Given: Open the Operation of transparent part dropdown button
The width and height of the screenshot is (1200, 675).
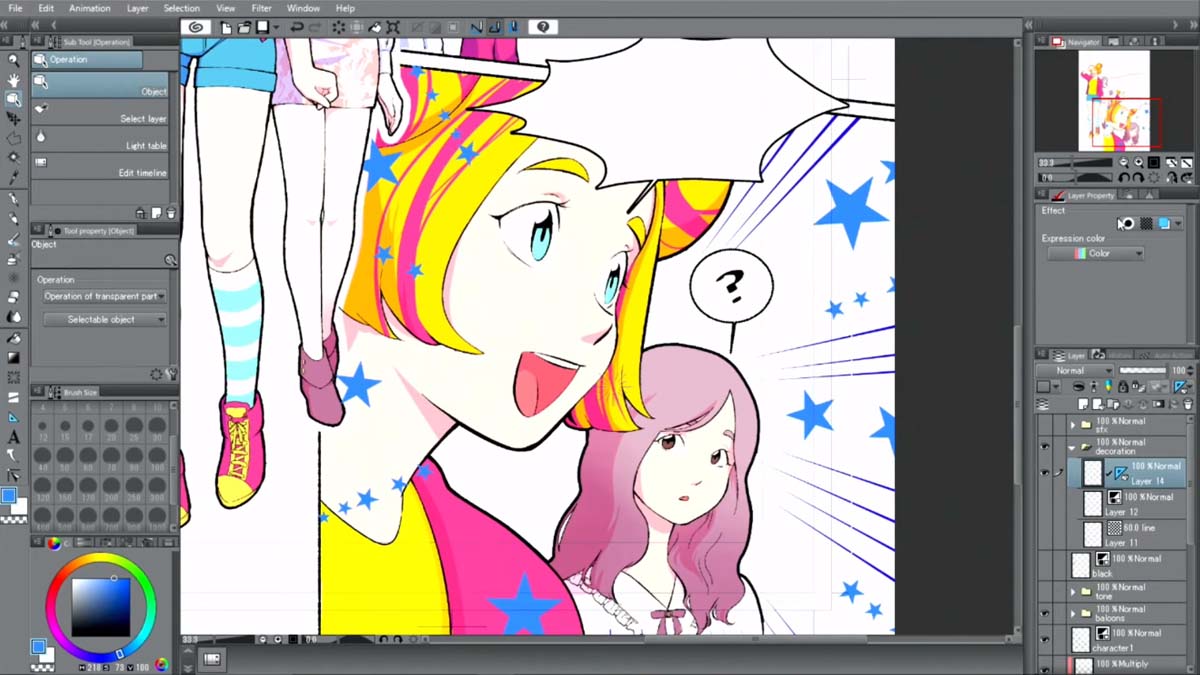Looking at the screenshot, I should click(x=104, y=296).
